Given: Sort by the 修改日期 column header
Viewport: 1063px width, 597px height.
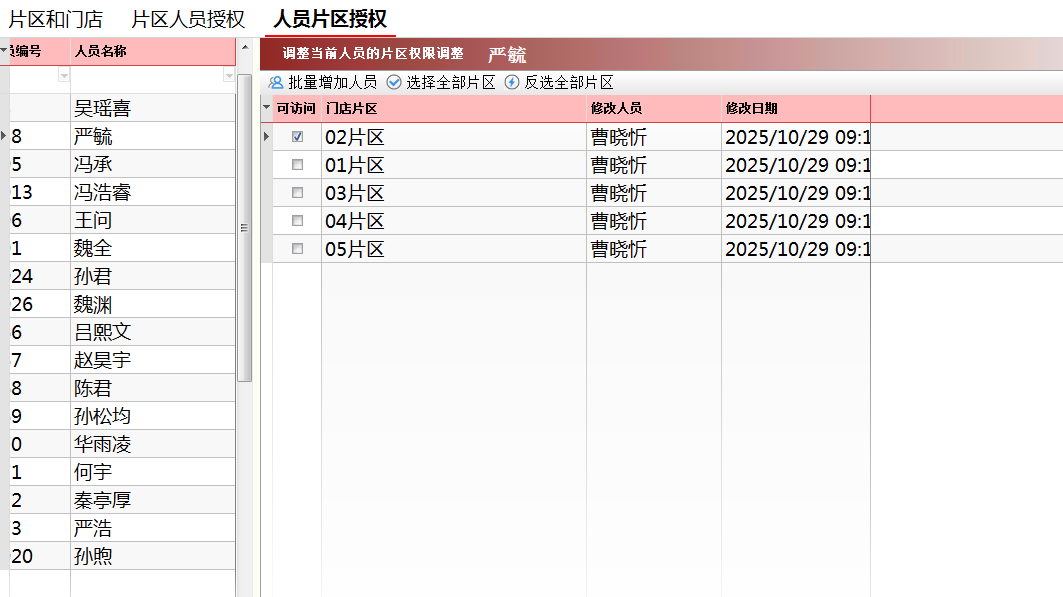Looking at the screenshot, I should 796,108.
